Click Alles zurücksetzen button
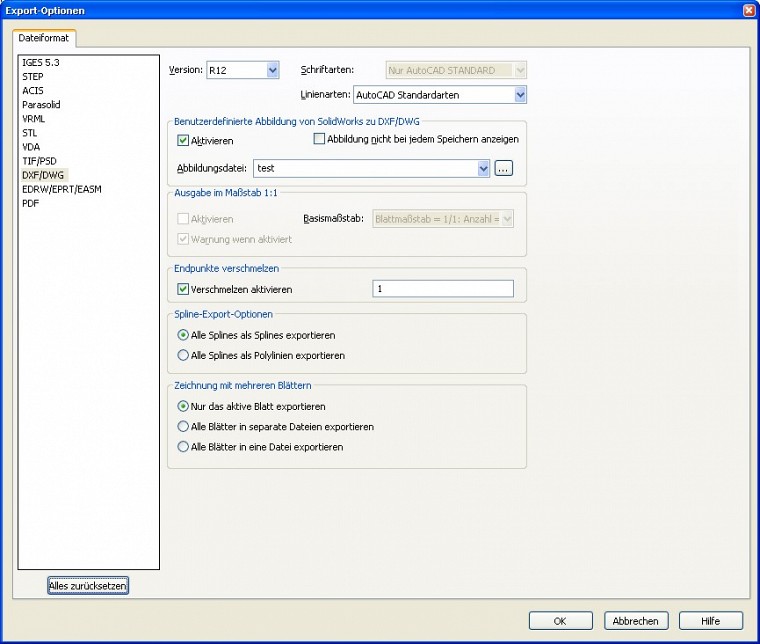Viewport: 760px width, 644px height. tap(88, 585)
